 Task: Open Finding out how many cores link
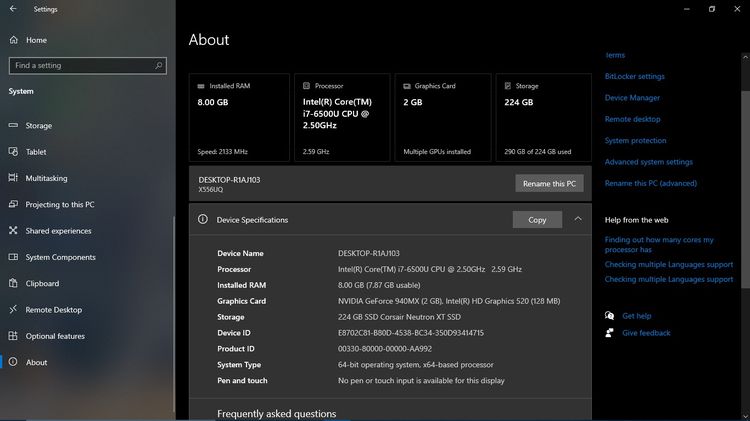click(x=659, y=244)
